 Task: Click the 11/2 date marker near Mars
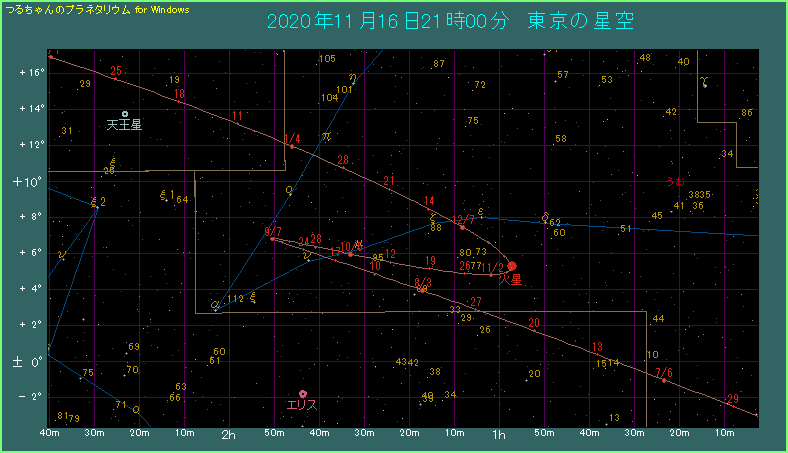click(x=493, y=268)
